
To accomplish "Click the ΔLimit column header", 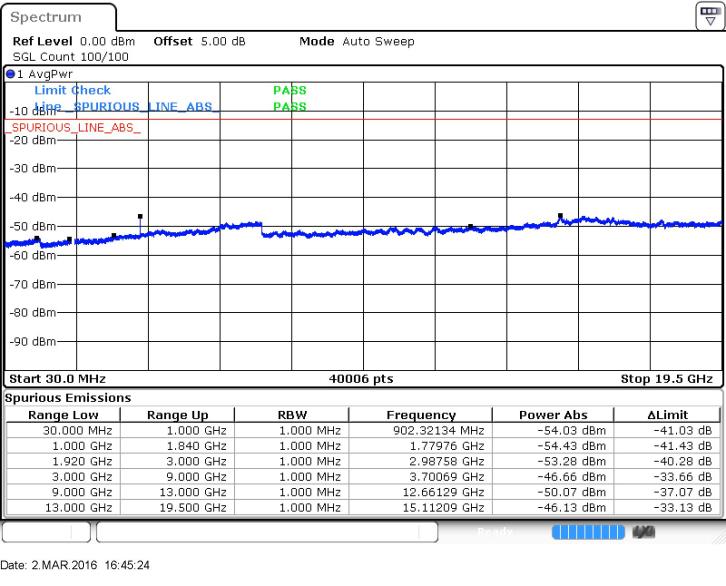I will click(668, 415).
